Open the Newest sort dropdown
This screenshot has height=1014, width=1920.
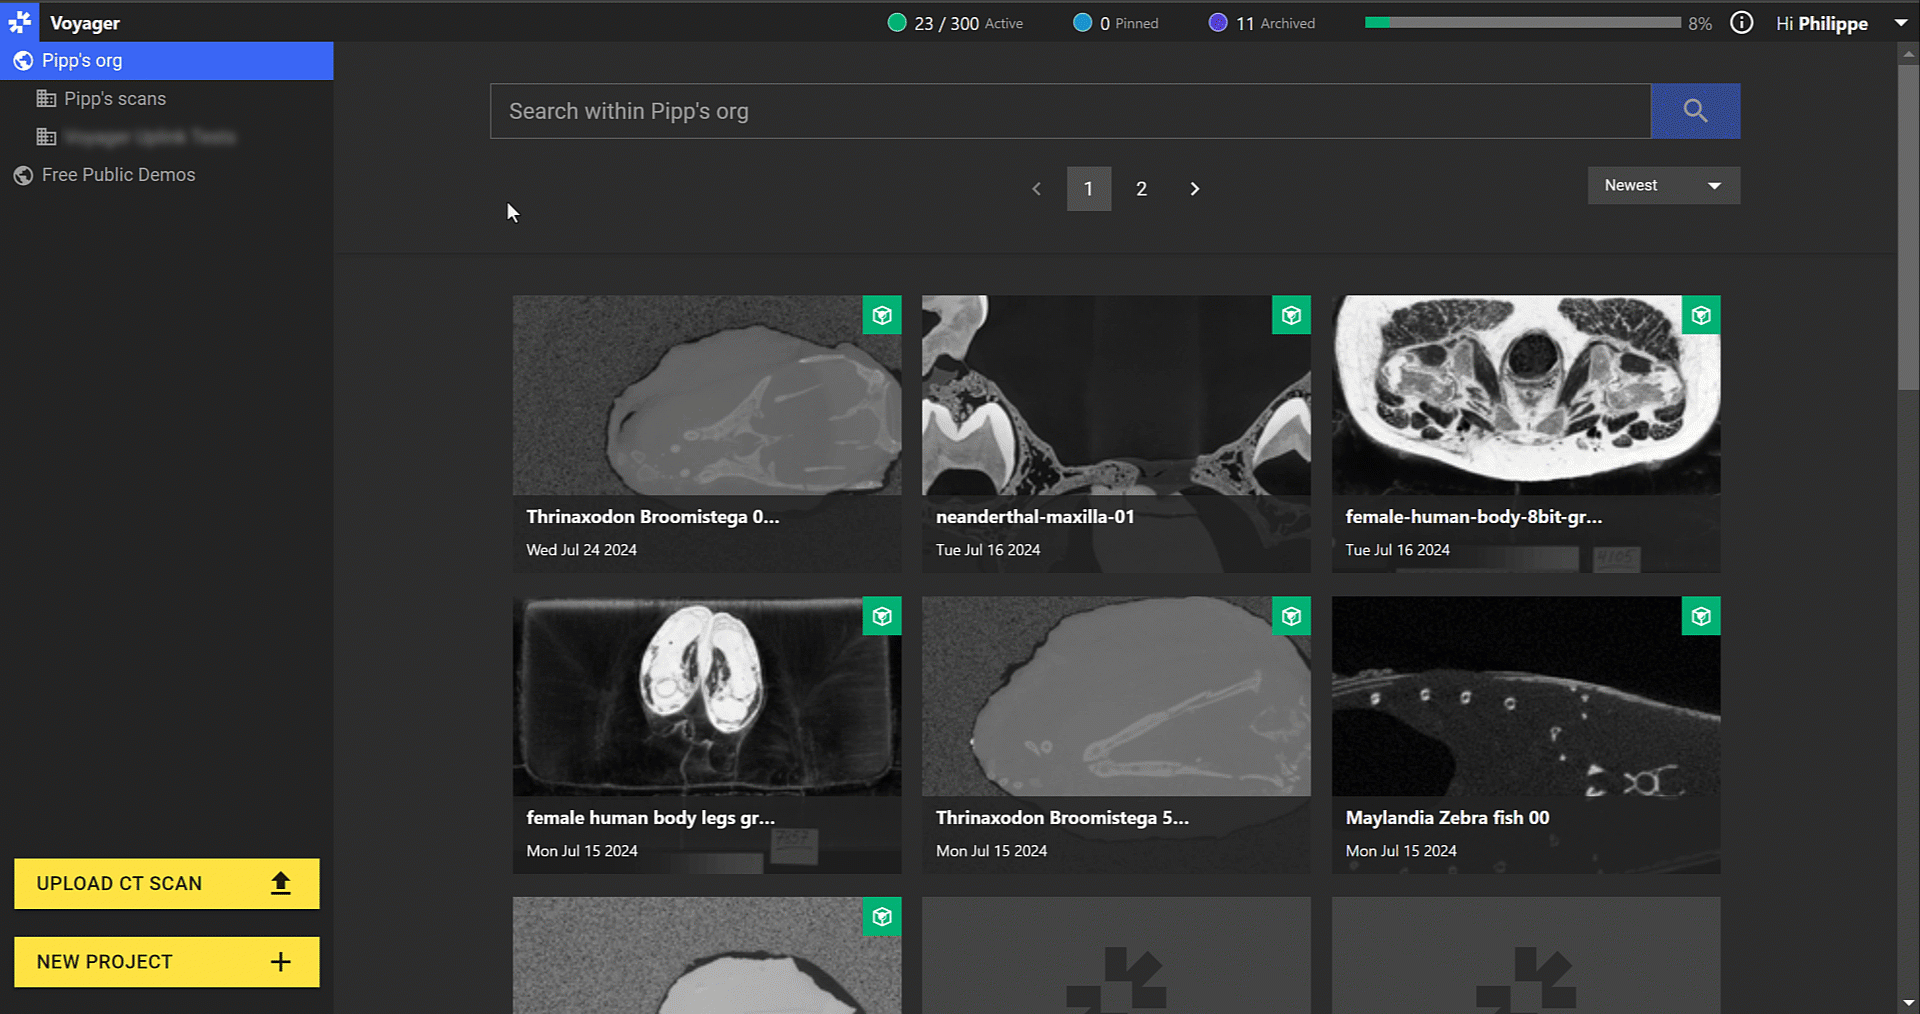[x=1664, y=185]
